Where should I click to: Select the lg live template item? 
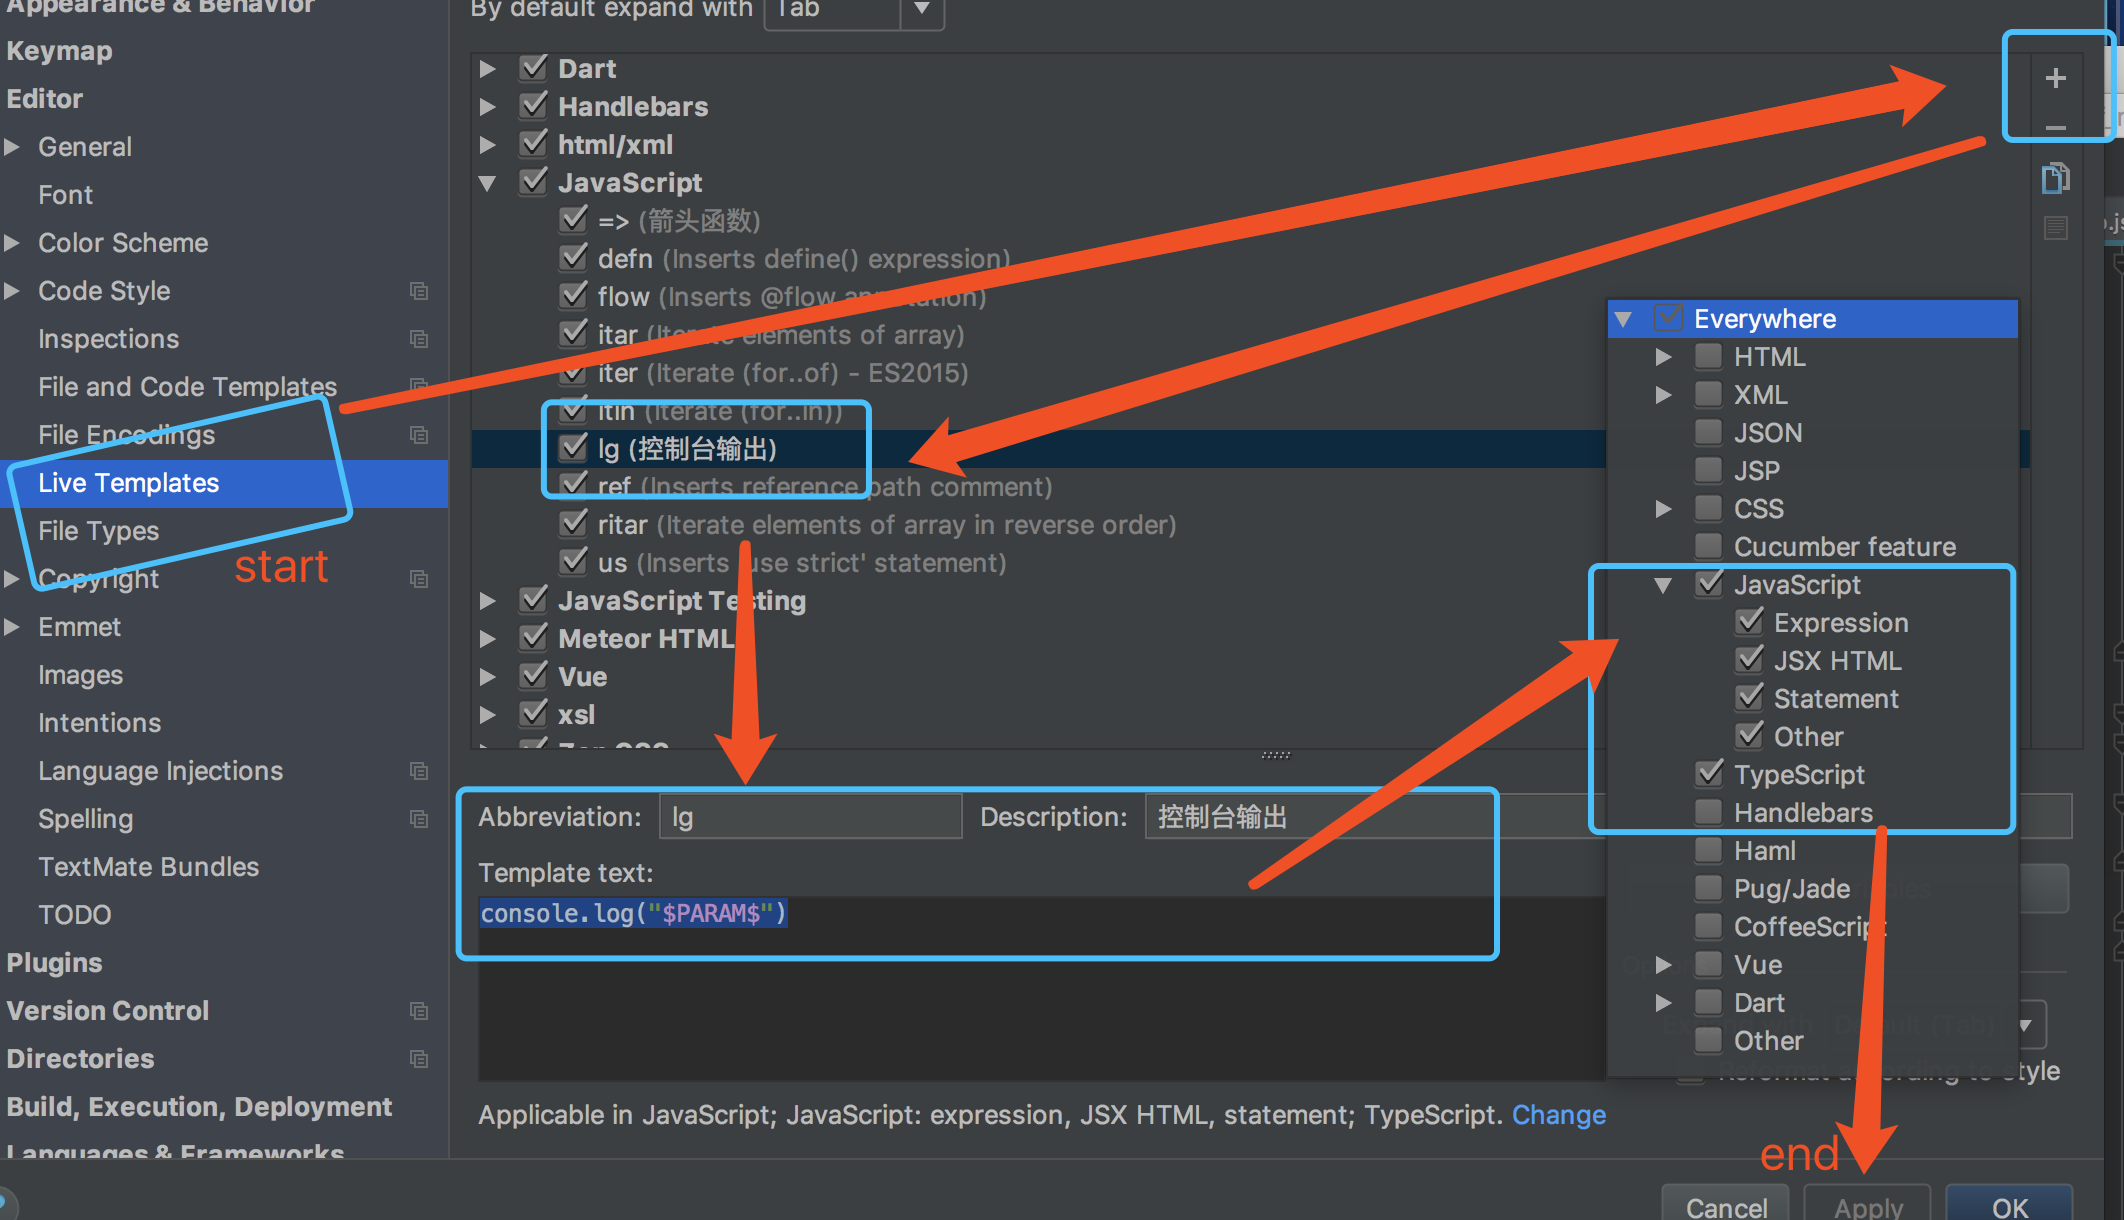686,448
